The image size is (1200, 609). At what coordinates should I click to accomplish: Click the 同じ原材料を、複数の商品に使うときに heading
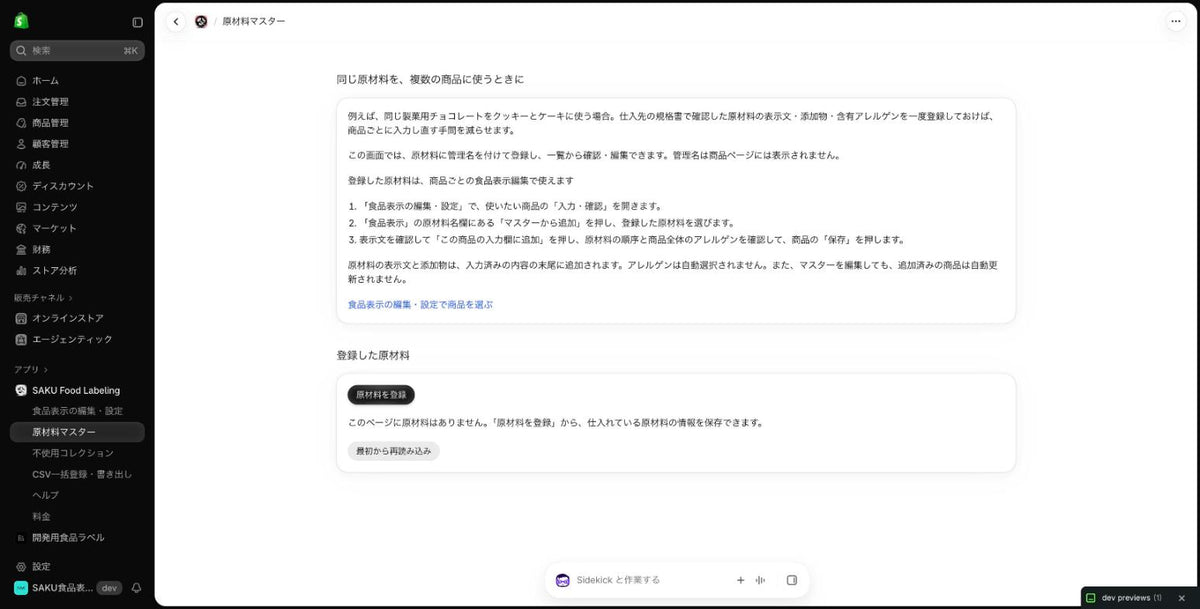click(x=430, y=79)
